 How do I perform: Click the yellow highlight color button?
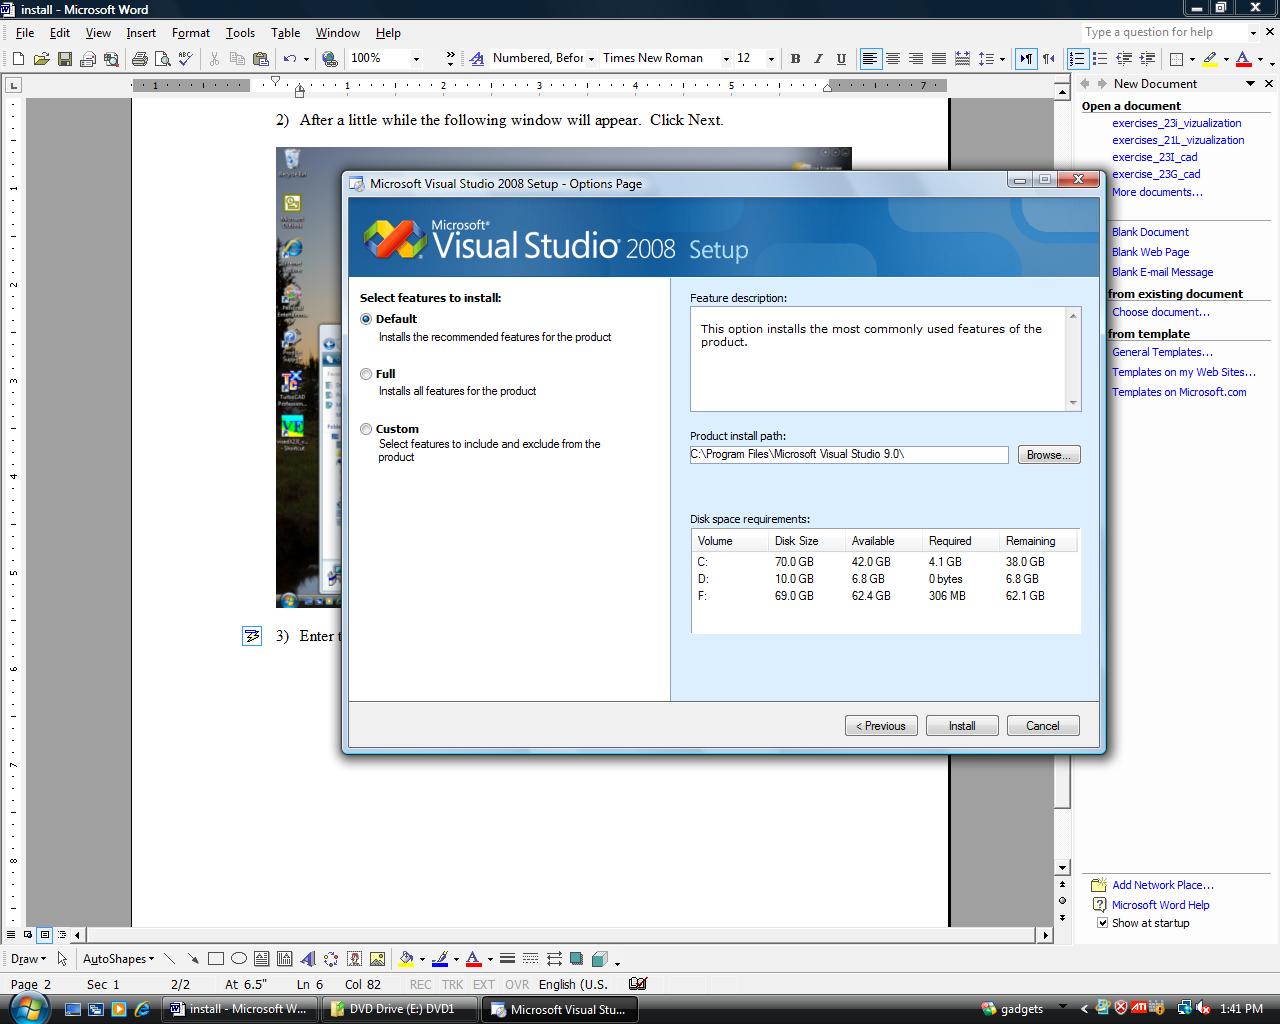[x=1210, y=59]
